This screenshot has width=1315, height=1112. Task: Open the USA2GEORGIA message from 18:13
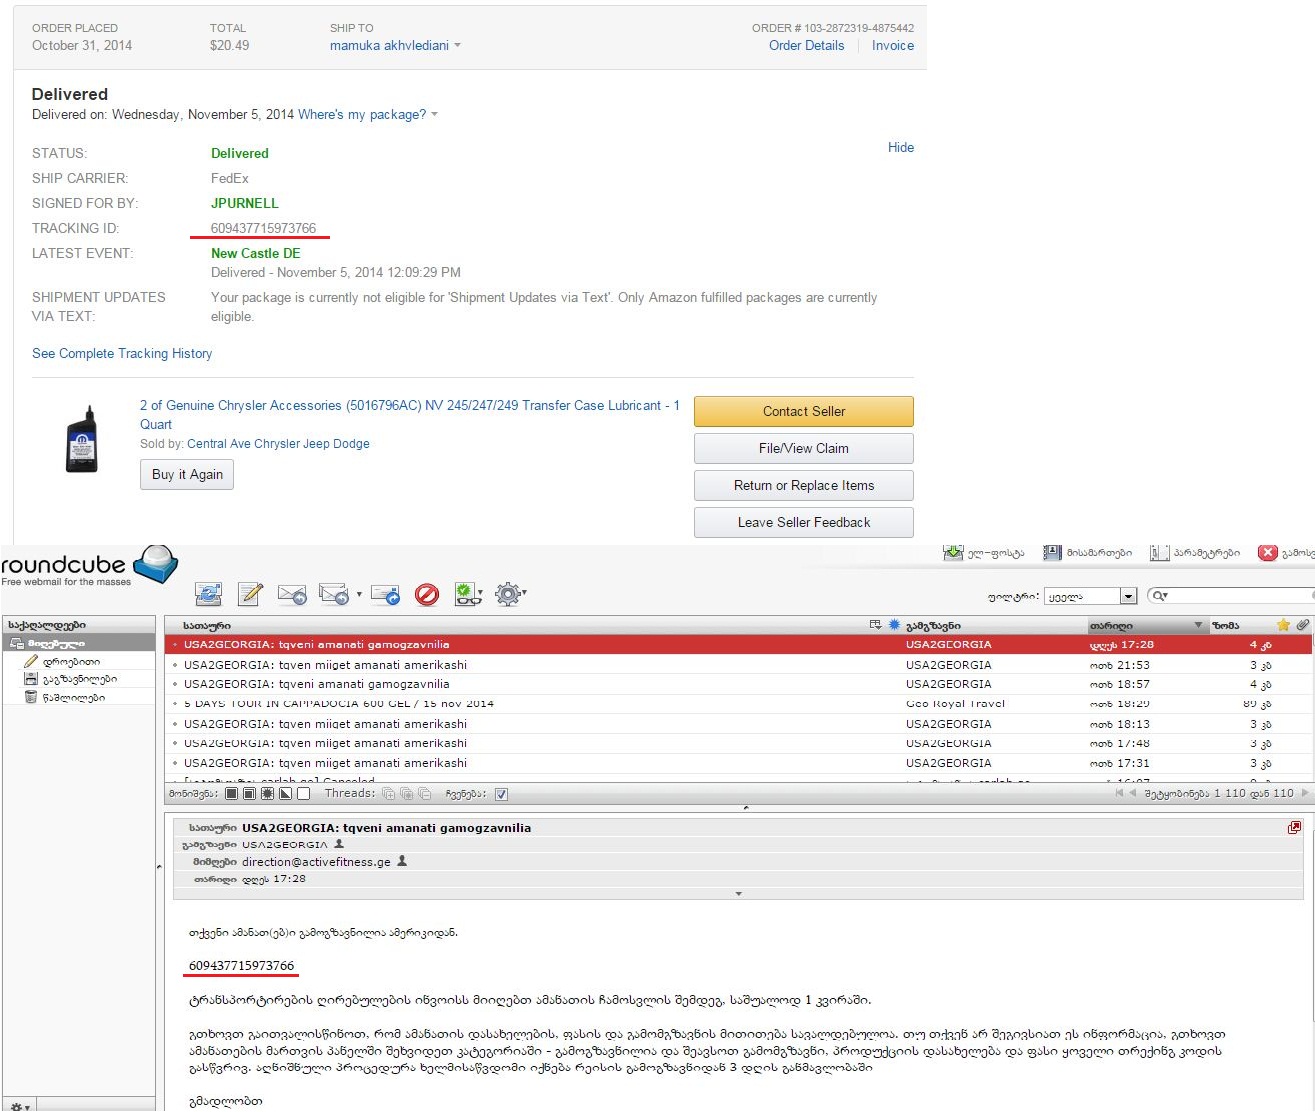pyautogui.click(x=738, y=724)
